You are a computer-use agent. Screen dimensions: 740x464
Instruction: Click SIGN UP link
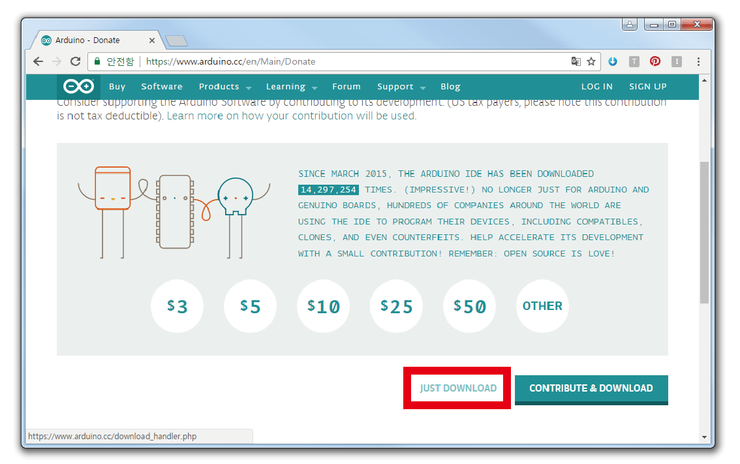click(648, 86)
